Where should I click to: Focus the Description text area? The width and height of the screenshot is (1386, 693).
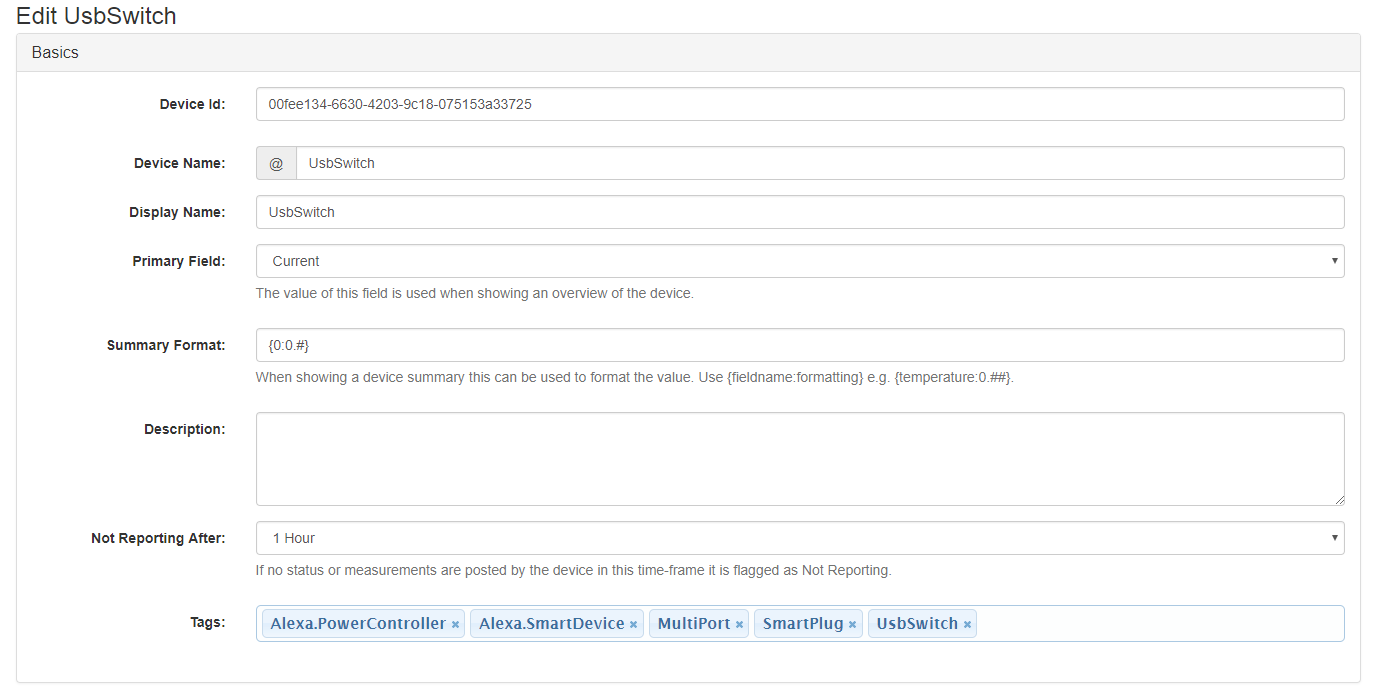click(x=799, y=459)
